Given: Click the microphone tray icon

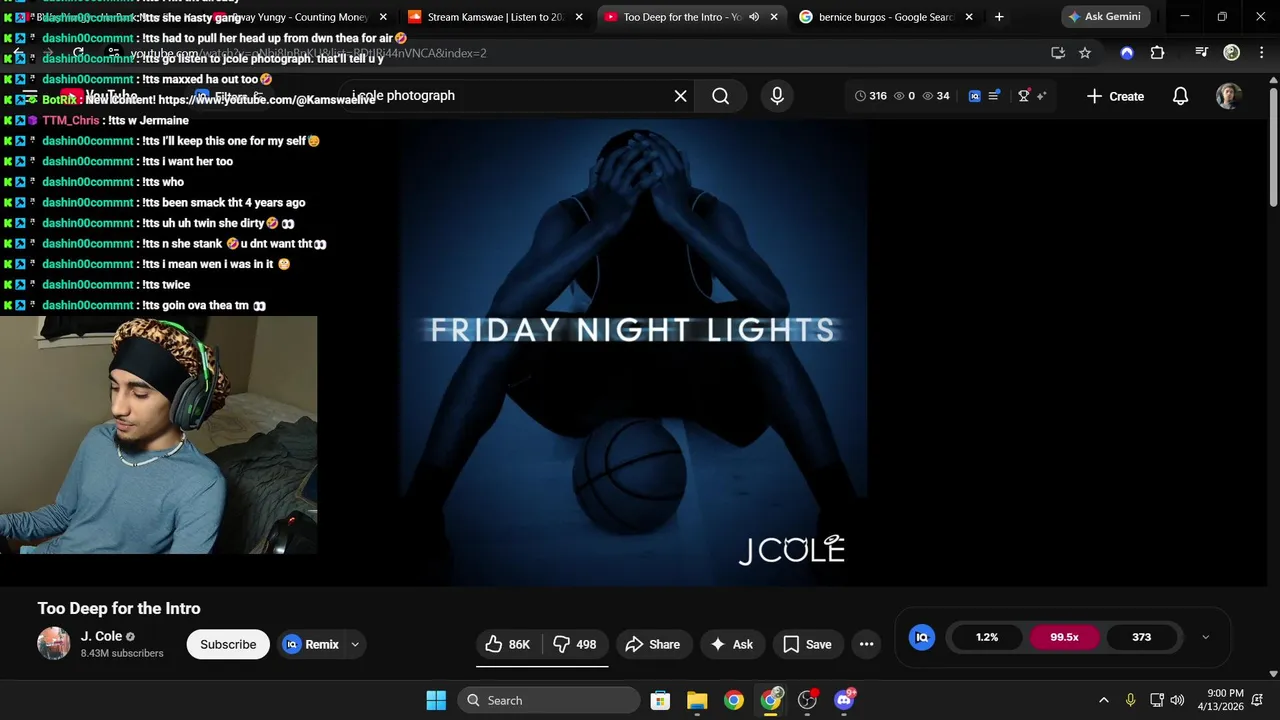Looking at the screenshot, I should (1130, 700).
